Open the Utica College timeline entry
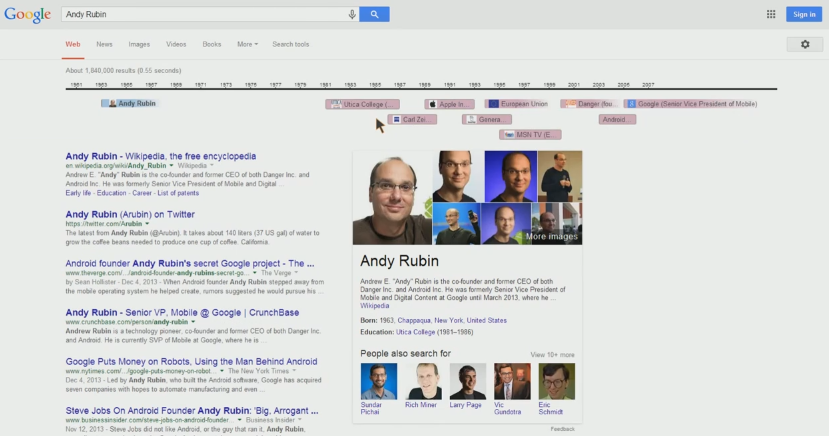 [364, 104]
